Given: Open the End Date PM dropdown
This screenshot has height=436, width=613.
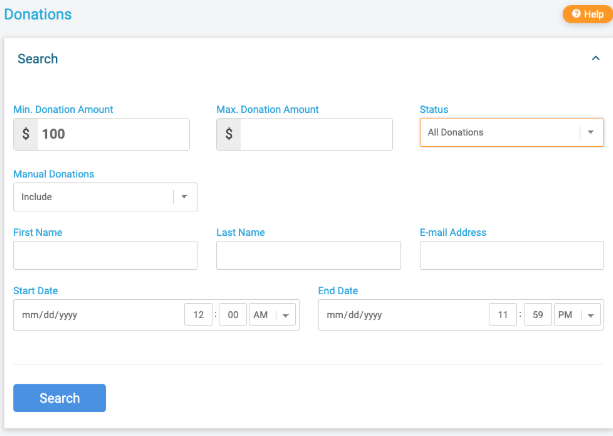Looking at the screenshot, I should pyautogui.click(x=577, y=315).
